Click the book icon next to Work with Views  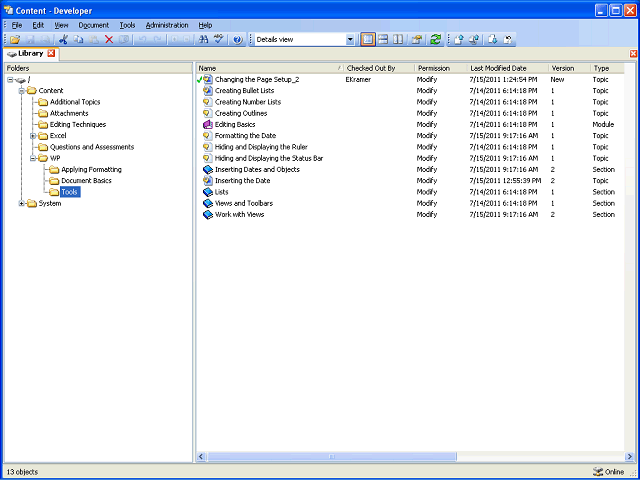(208, 214)
